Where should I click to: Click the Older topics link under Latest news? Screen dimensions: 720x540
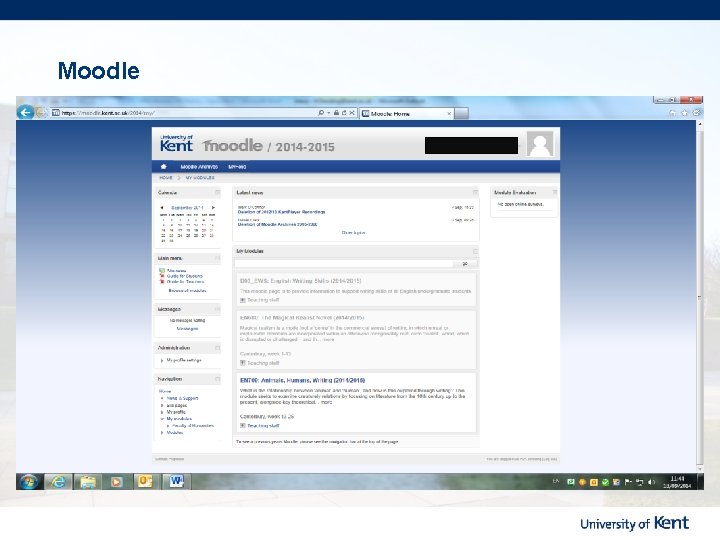click(x=354, y=233)
